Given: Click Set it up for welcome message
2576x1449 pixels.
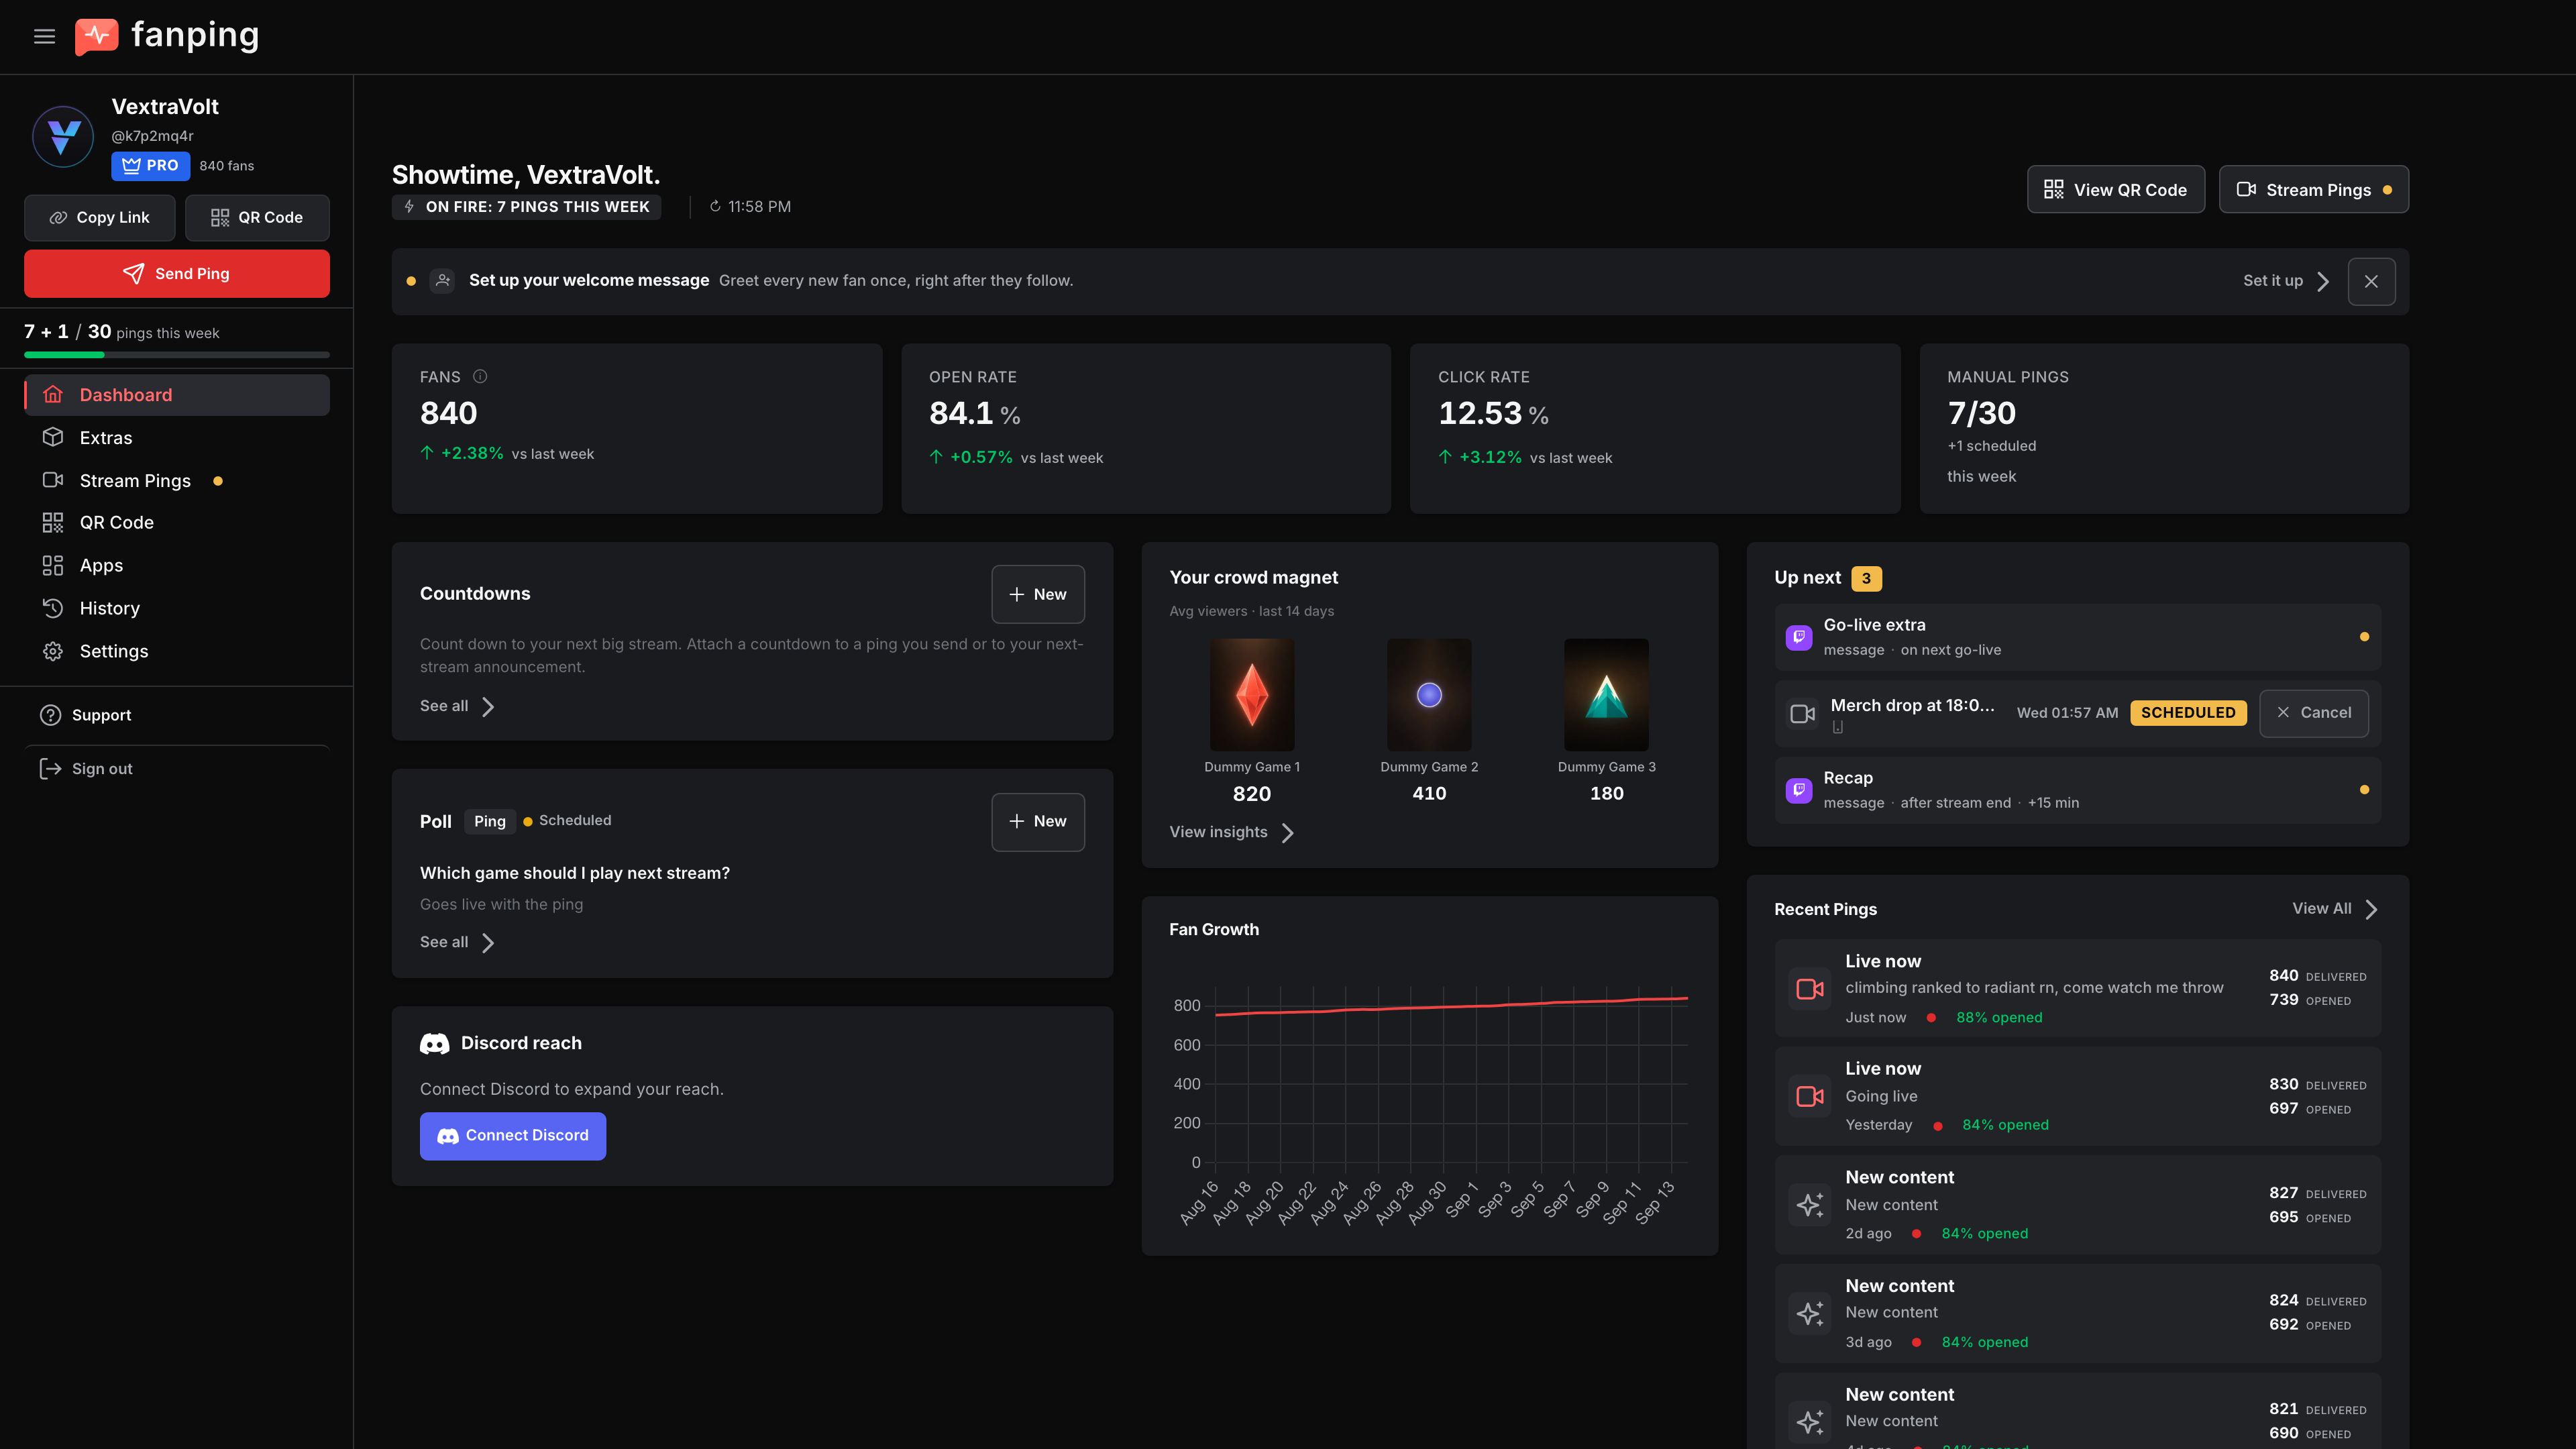Looking at the screenshot, I should click(x=2286, y=281).
